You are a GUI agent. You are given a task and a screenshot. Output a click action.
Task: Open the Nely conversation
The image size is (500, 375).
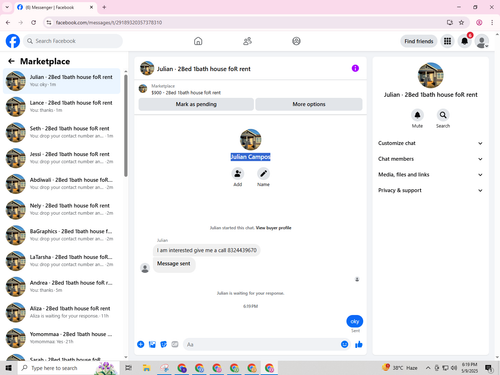pos(62,209)
